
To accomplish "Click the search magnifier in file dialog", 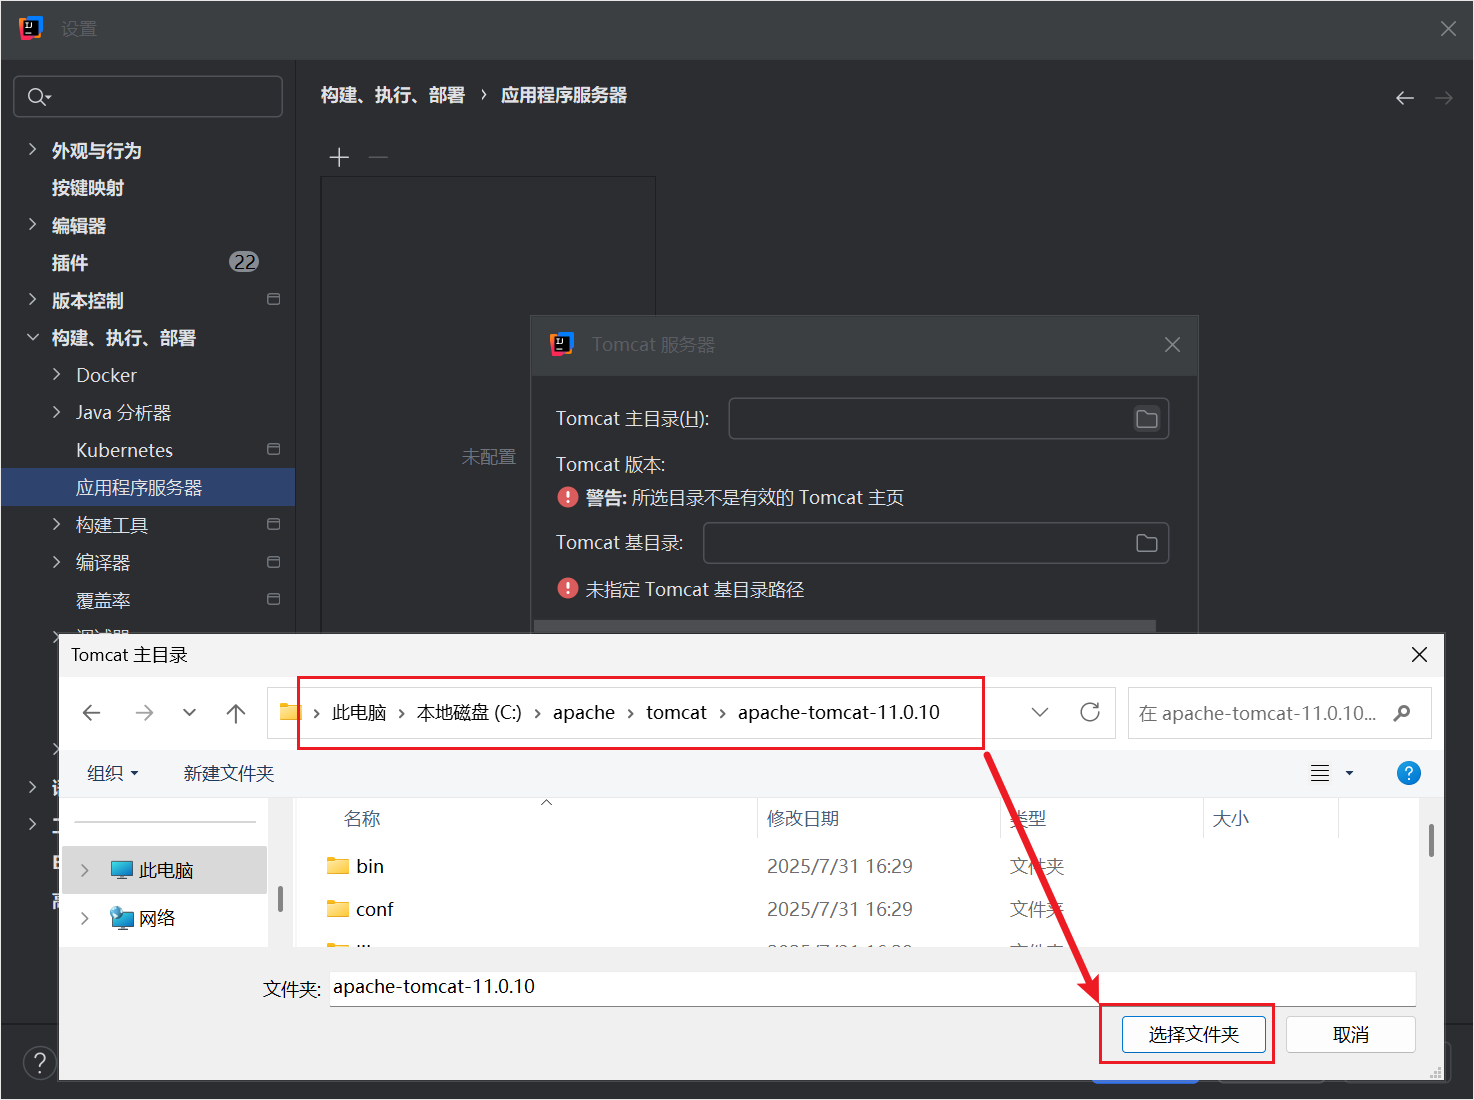I will click(x=1402, y=713).
